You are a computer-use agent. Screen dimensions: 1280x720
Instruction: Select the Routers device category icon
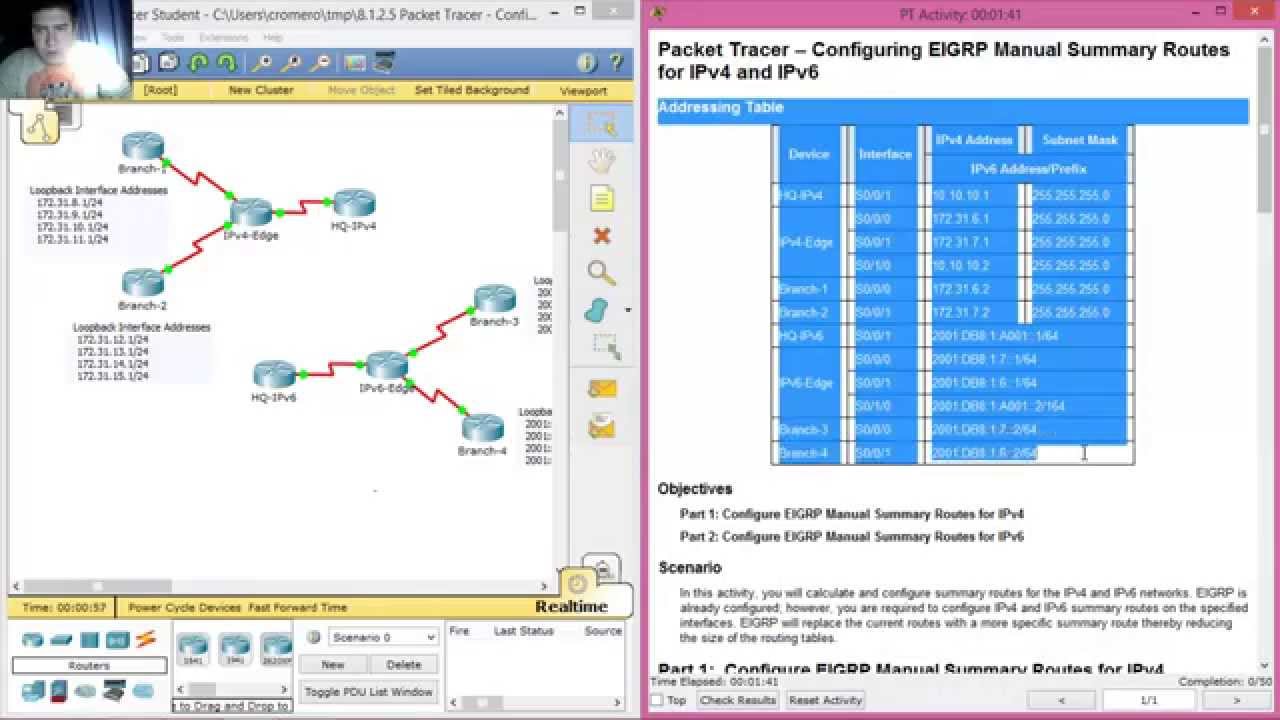[x=33, y=640]
